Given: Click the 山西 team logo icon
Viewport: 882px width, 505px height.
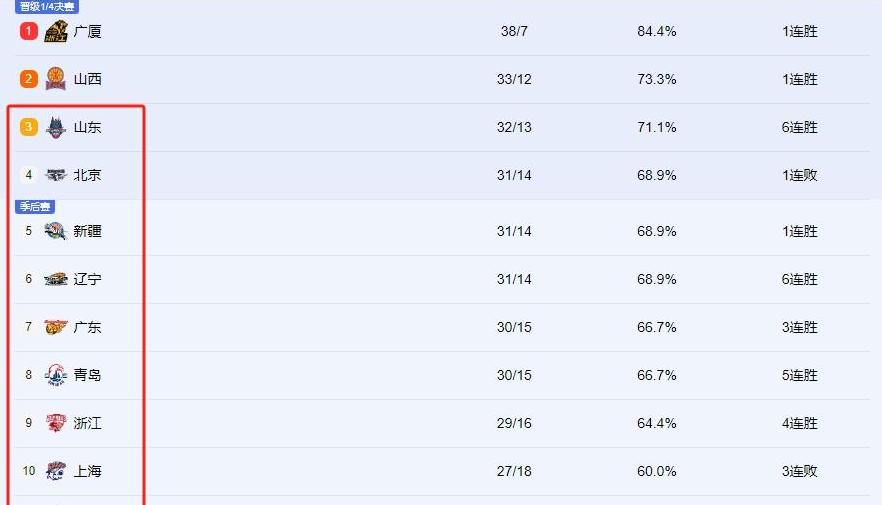Looking at the screenshot, I should (56, 79).
